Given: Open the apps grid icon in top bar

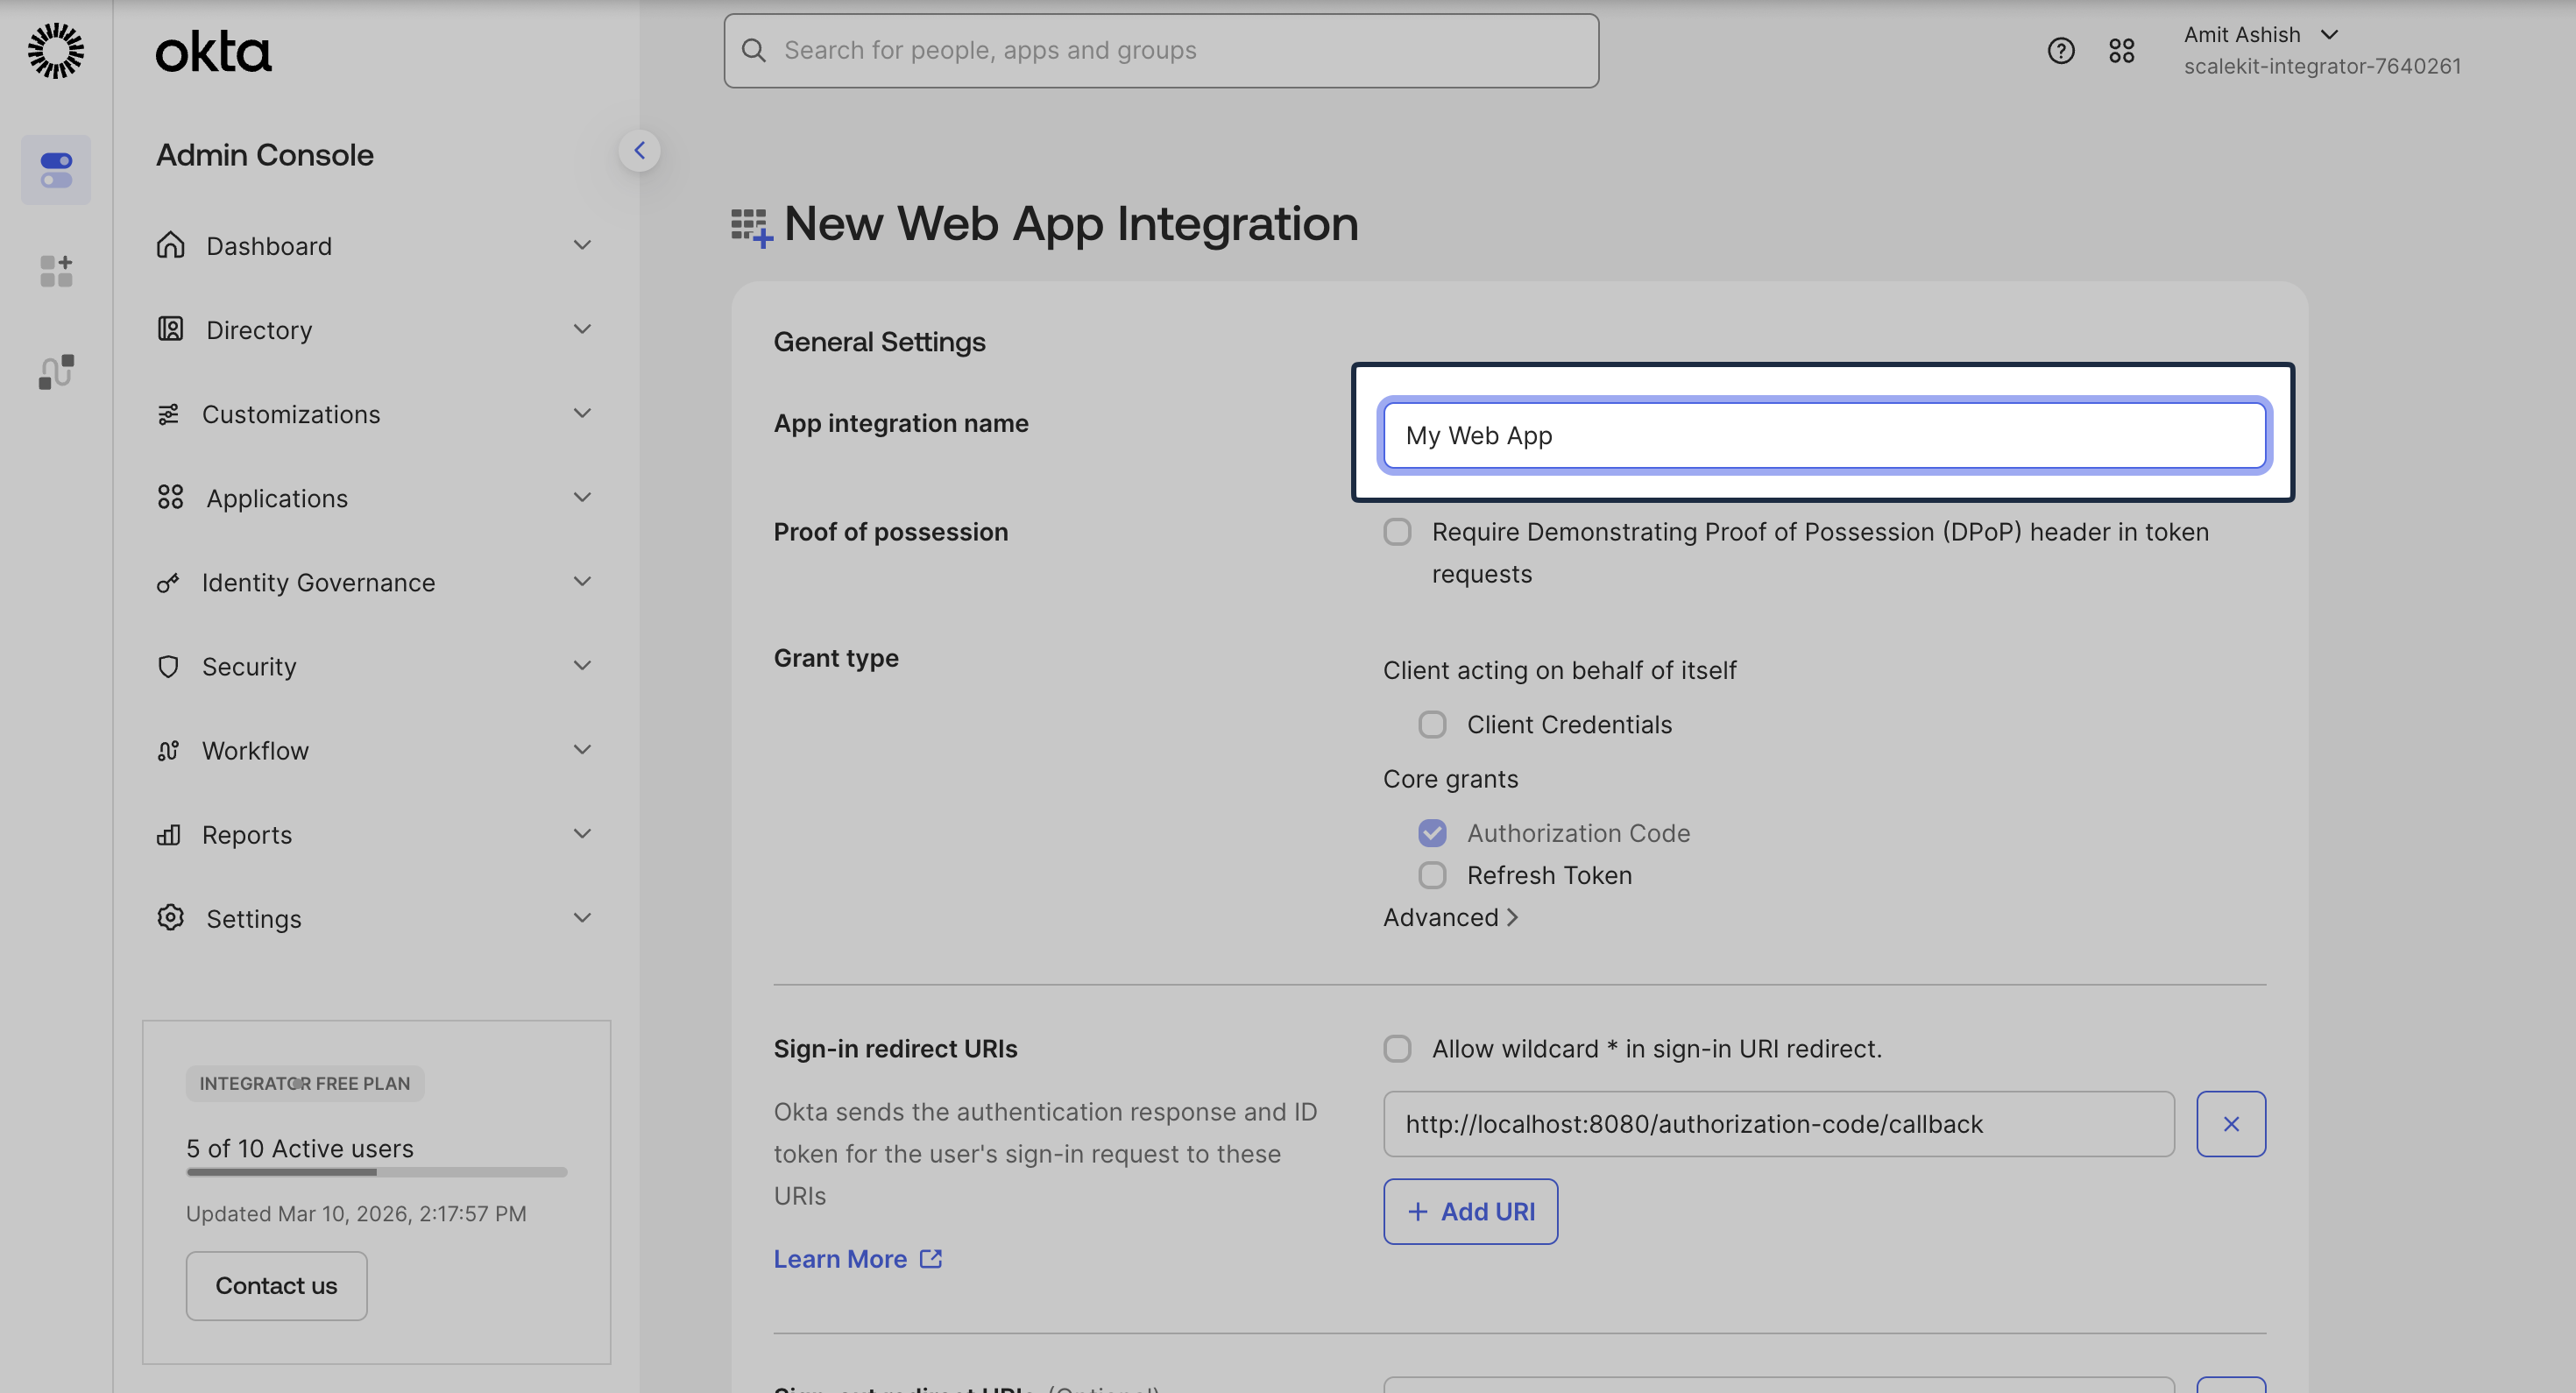Looking at the screenshot, I should (x=2122, y=50).
